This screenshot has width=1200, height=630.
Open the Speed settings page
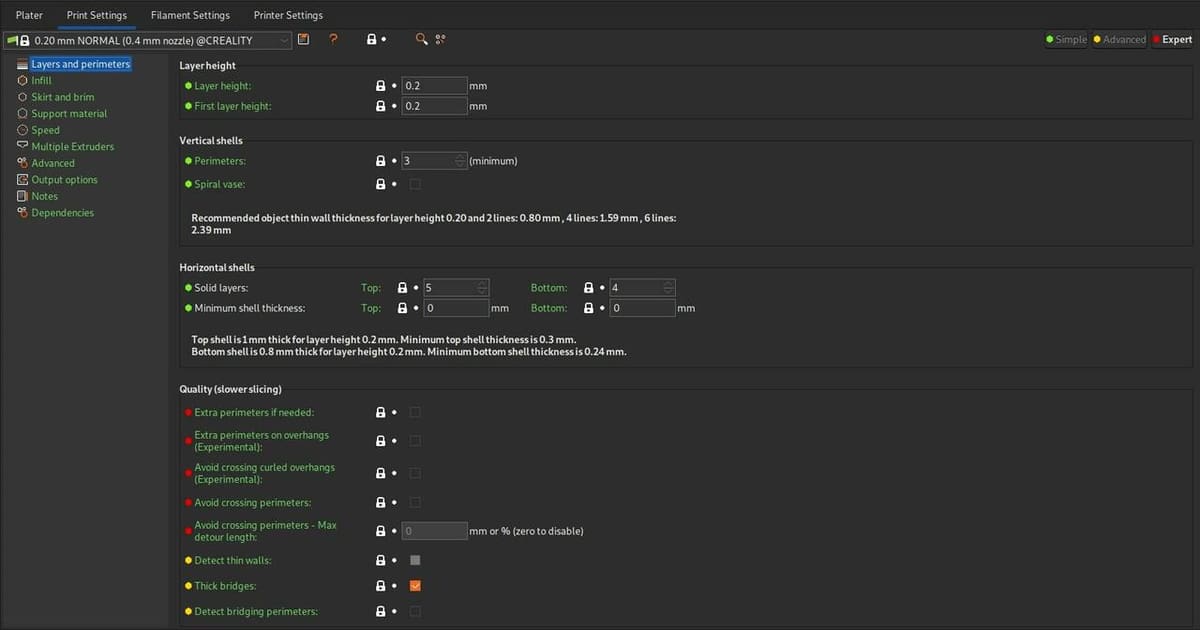pyautogui.click(x=45, y=130)
